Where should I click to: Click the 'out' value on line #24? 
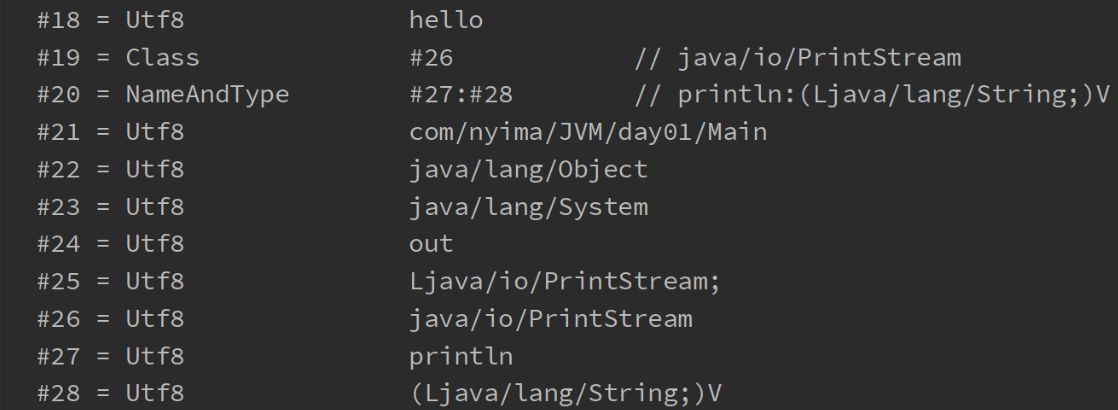[431, 244]
